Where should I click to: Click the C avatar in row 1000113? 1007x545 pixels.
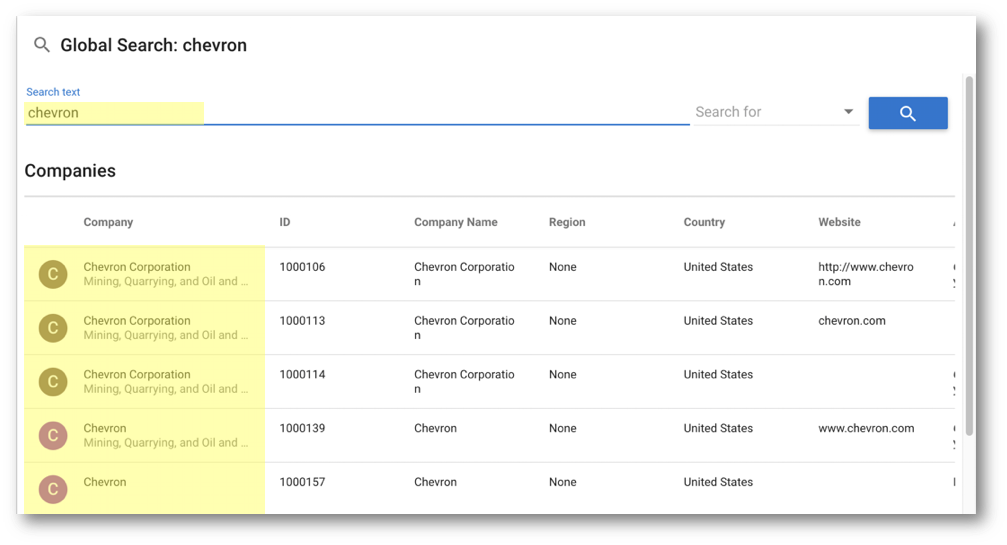(x=53, y=328)
